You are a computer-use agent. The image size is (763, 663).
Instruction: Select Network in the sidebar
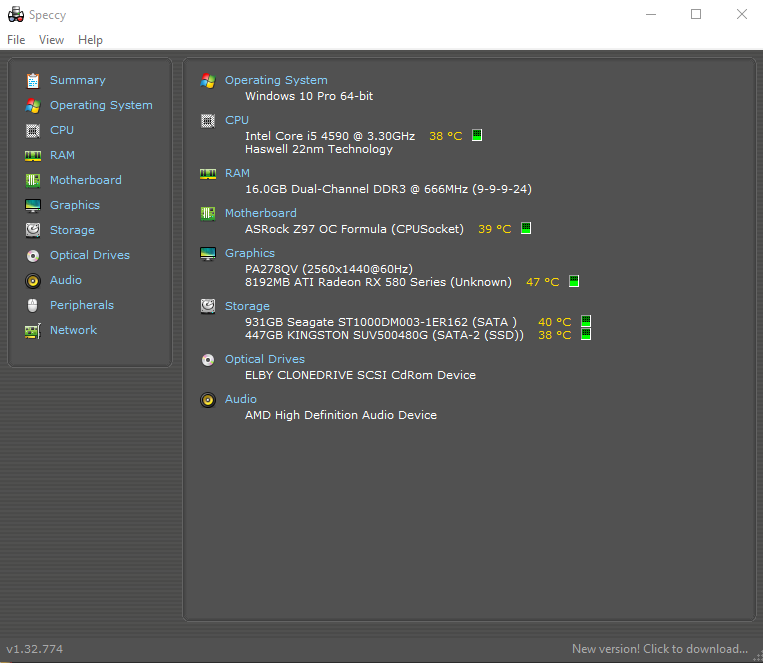(73, 330)
